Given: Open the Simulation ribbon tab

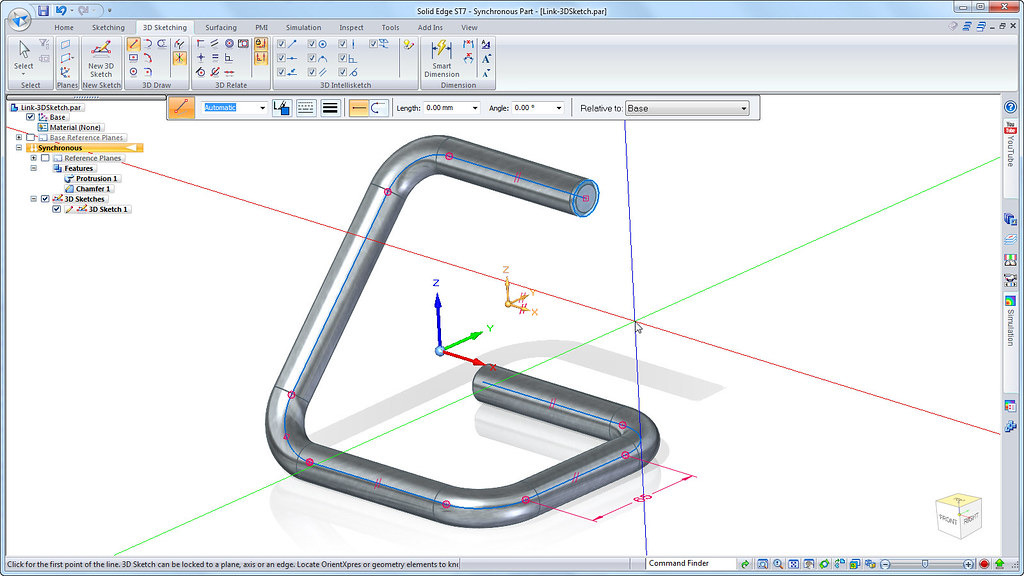Looking at the screenshot, I should 303,27.
